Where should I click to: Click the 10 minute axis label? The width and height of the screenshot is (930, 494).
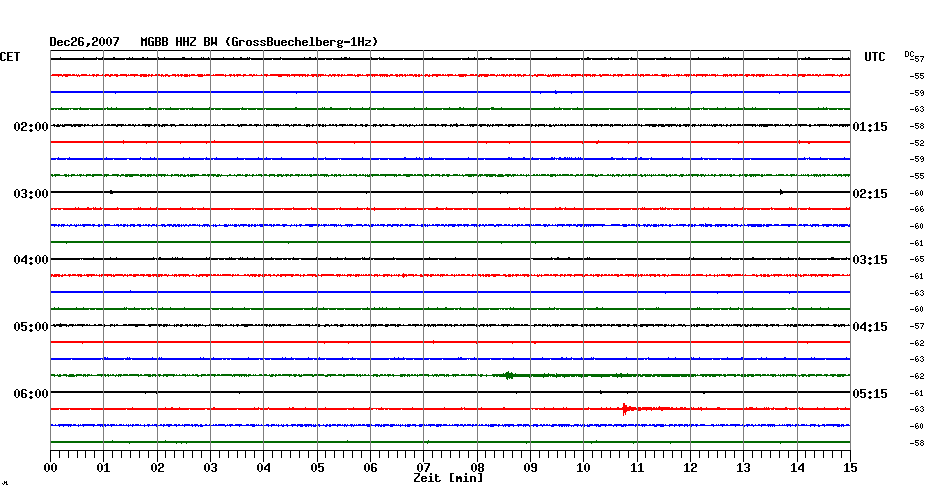point(584,468)
